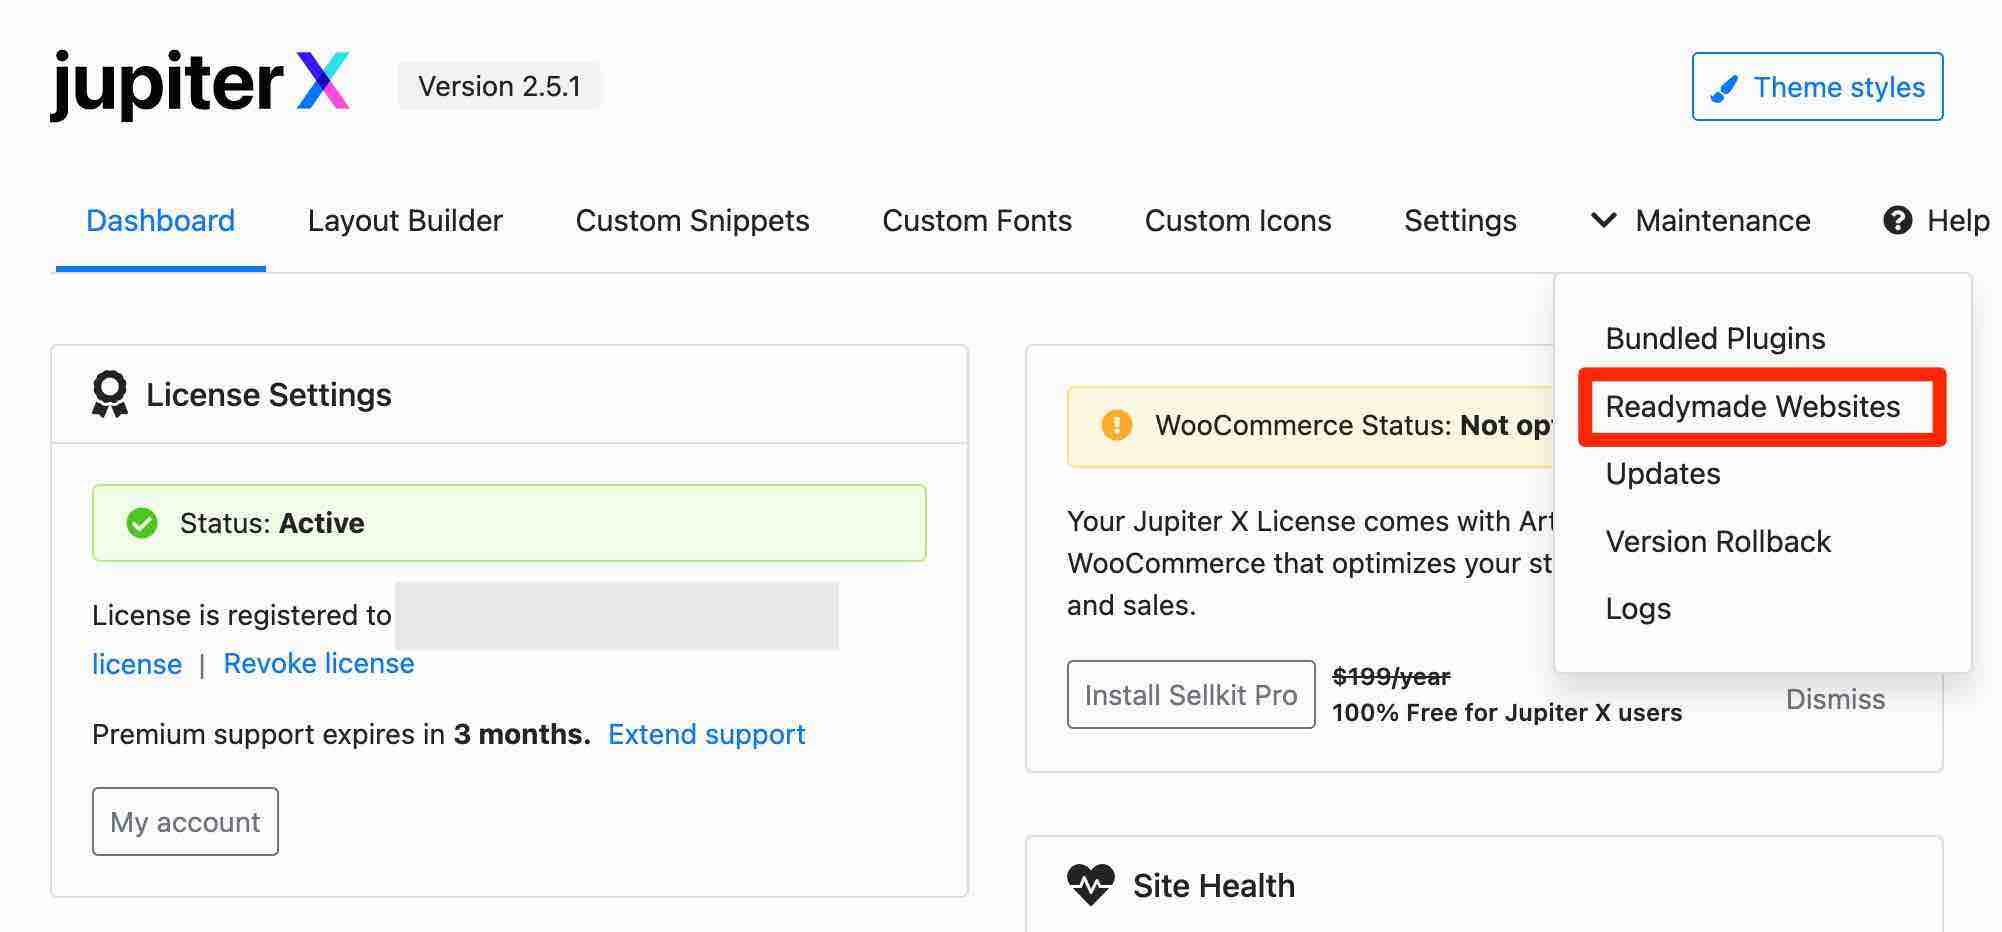Image resolution: width=2002 pixels, height=932 pixels.
Task: Click the Version 2.5.1 badge
Action: pyautogui.click(x=500, y=86)
